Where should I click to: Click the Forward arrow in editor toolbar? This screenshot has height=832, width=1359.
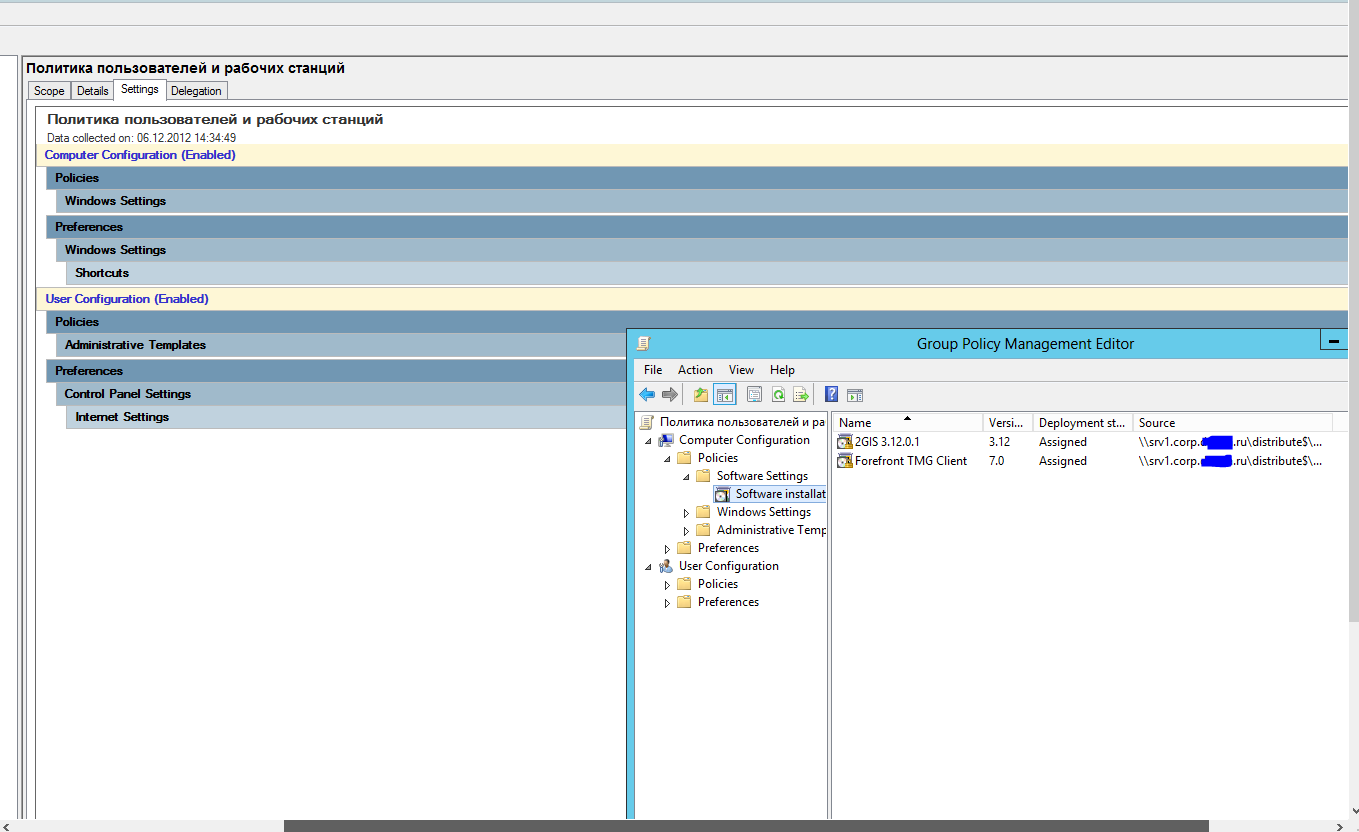[x=670, y=395]
